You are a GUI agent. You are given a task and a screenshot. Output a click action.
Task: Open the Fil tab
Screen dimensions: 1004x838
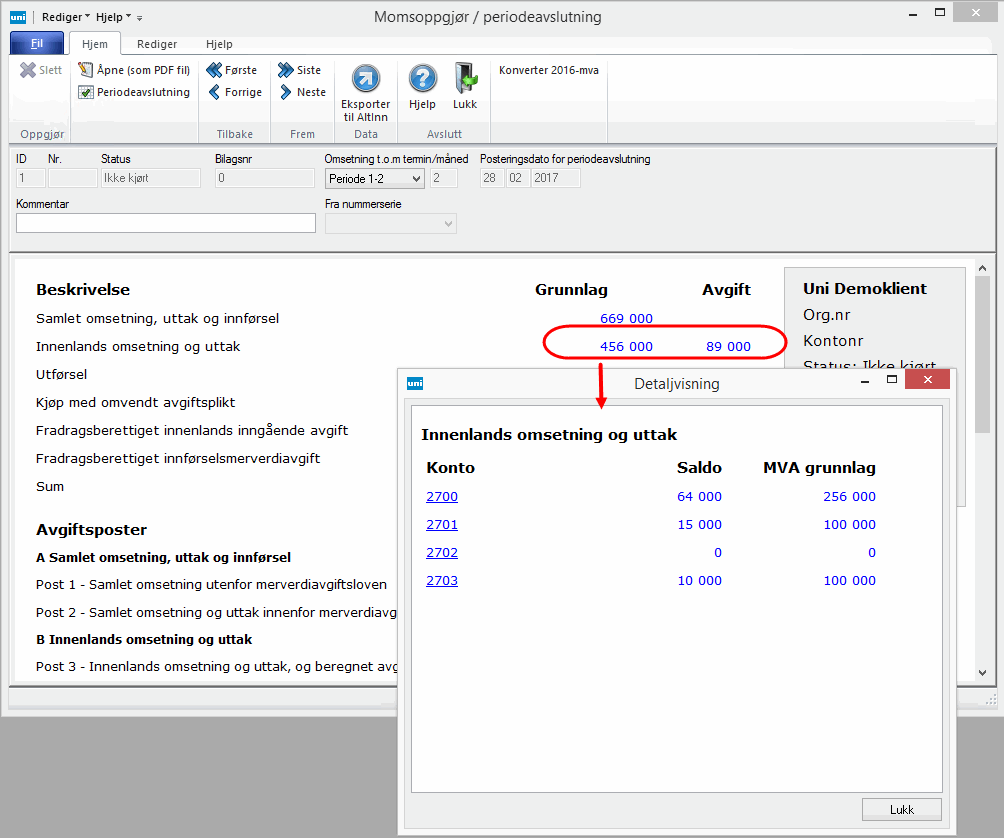click(37, 44)
